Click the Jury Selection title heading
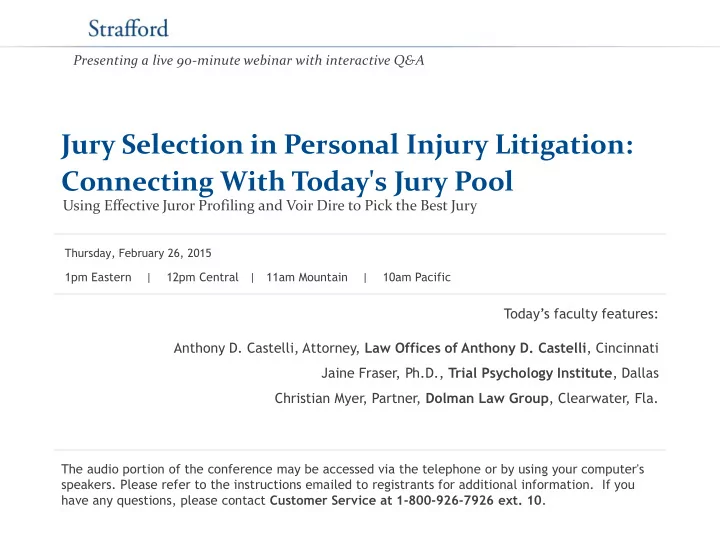The image size is (720, 540). click(347, 145)
